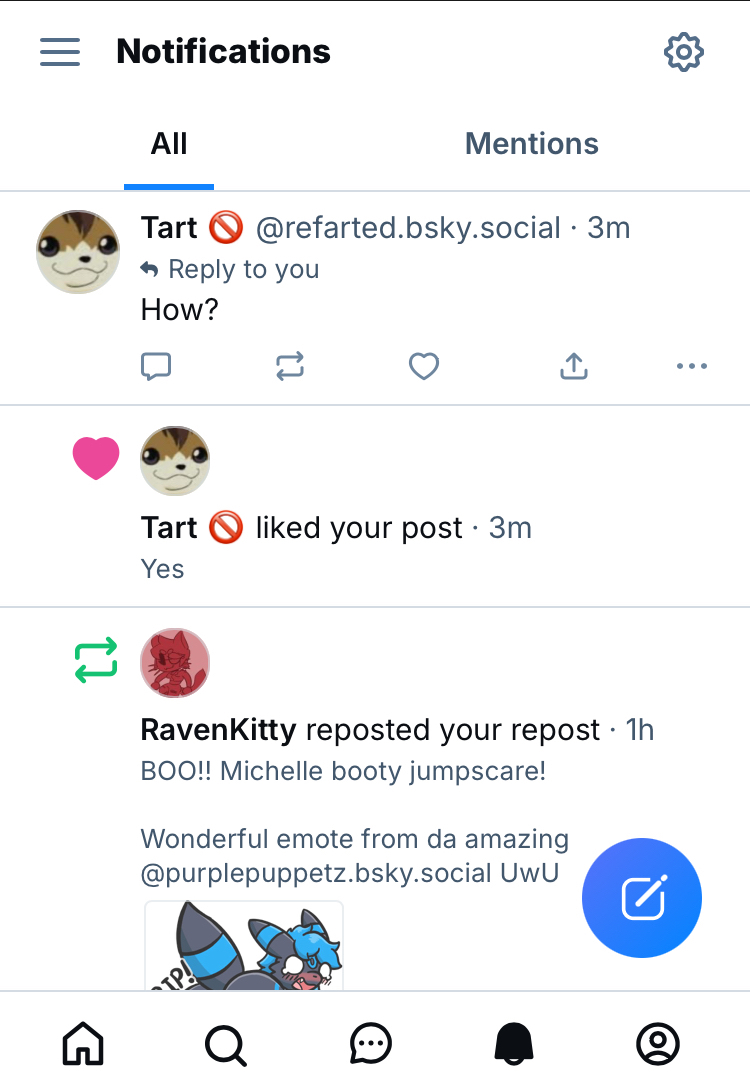The height and width of the screenshot is (1073, 750).
Task: Open the emote image thumbnail
Action: 244,945
